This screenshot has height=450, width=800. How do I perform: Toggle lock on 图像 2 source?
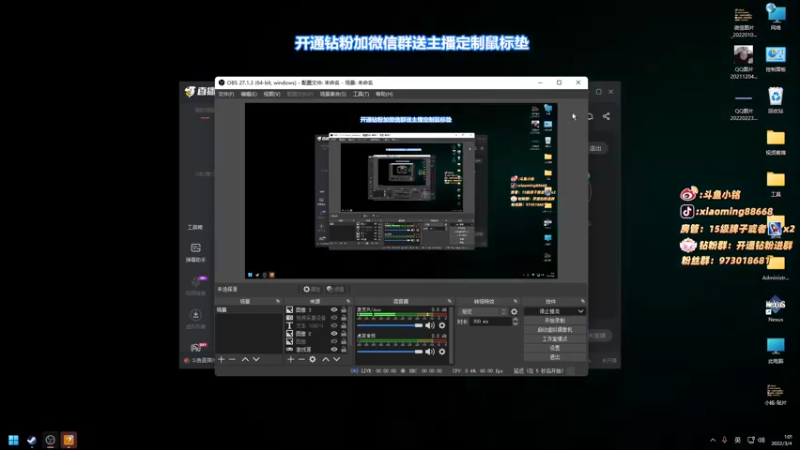(x=344, y=334)
